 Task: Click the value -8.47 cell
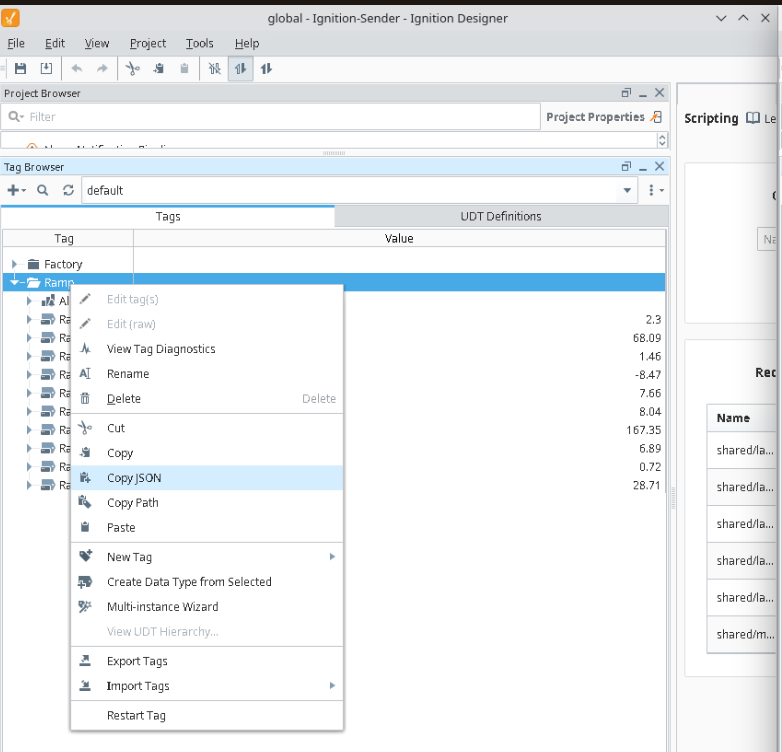tap(648, 375)
